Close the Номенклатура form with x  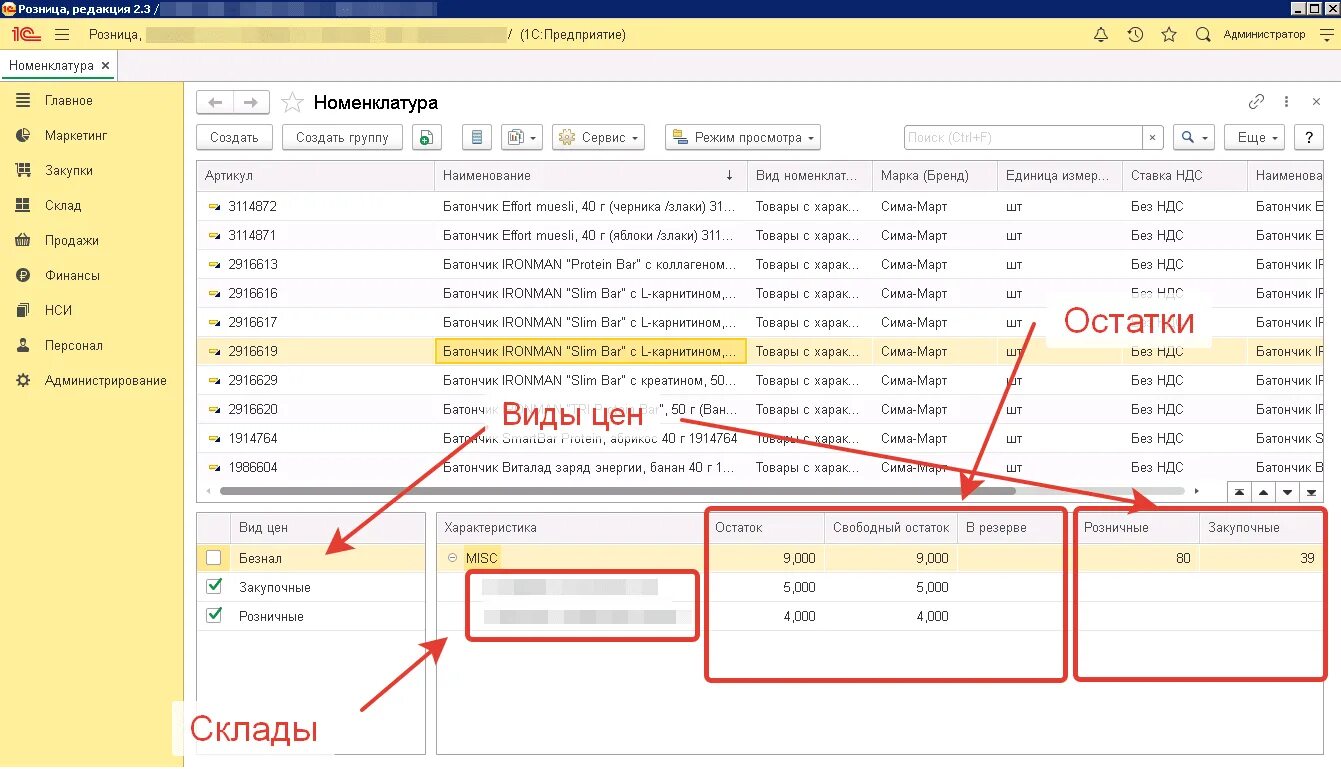(x=1315, y=102)
